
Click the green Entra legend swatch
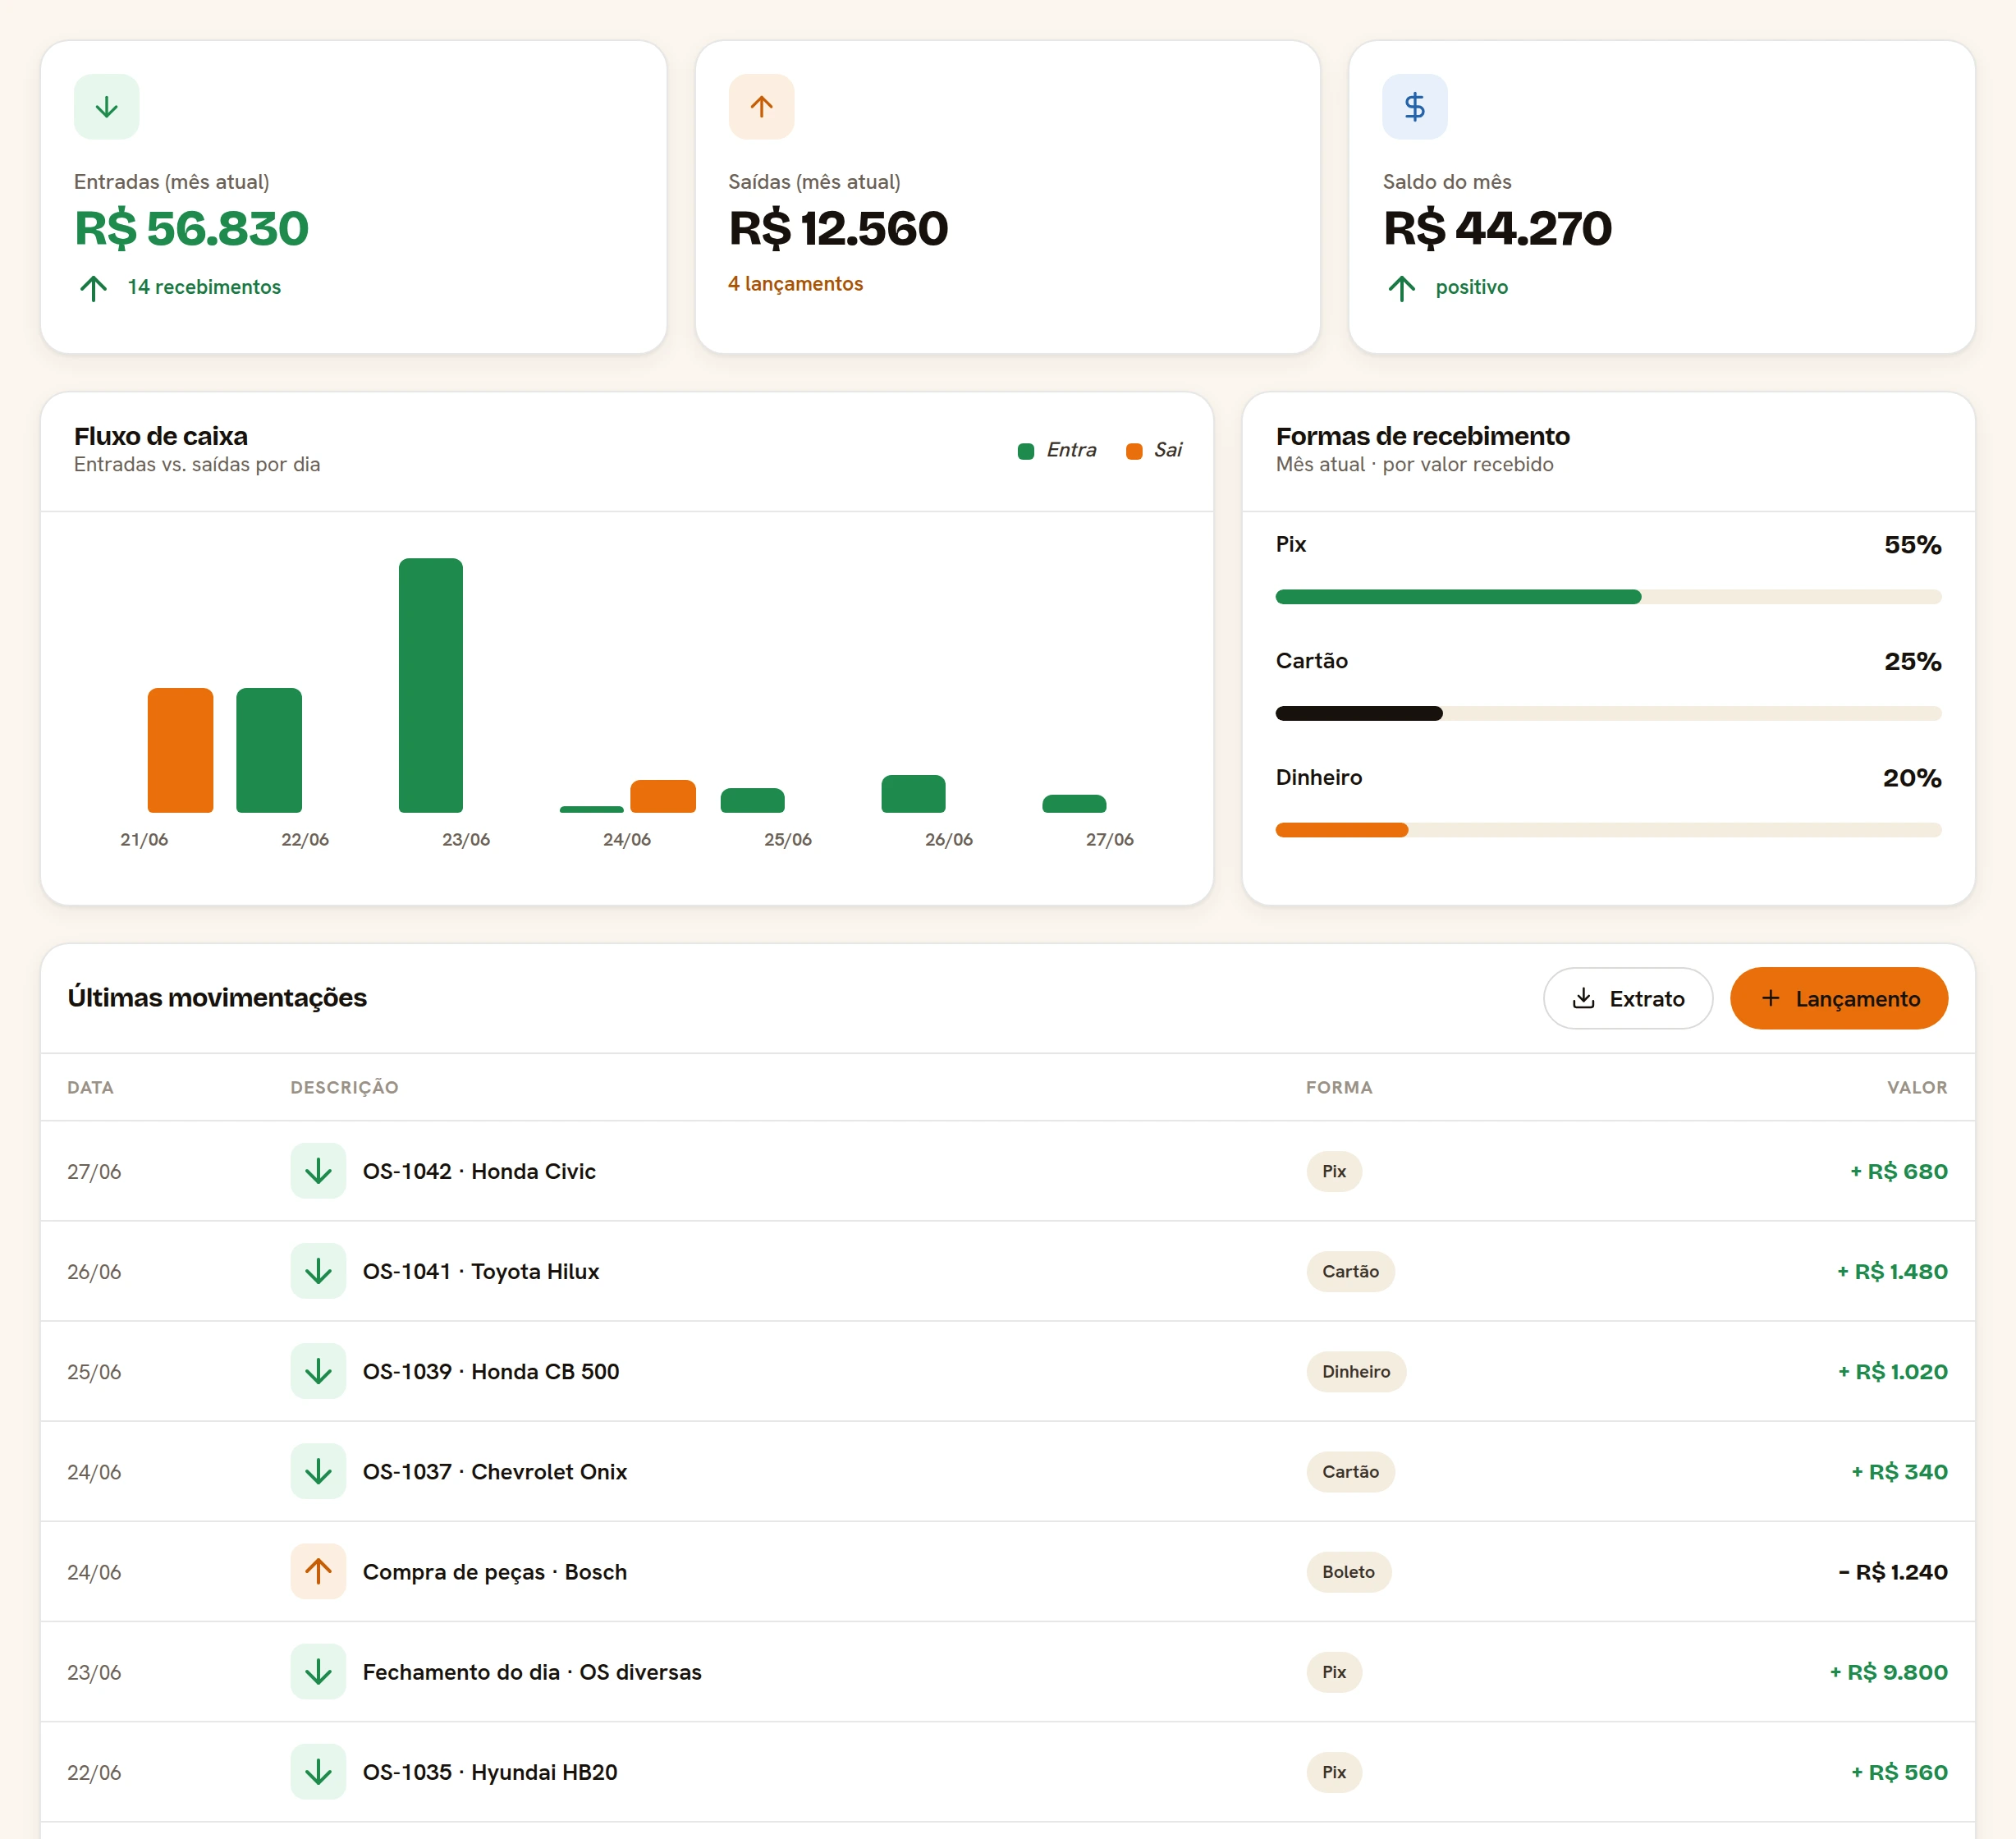1025,451
